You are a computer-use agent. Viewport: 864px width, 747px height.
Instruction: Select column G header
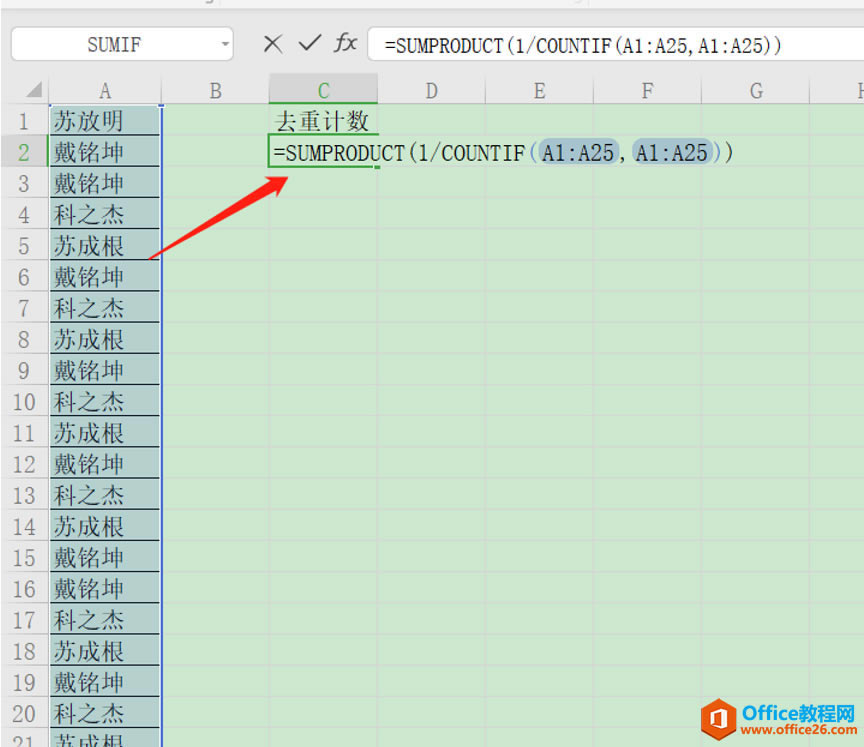(x=756, y=90)
